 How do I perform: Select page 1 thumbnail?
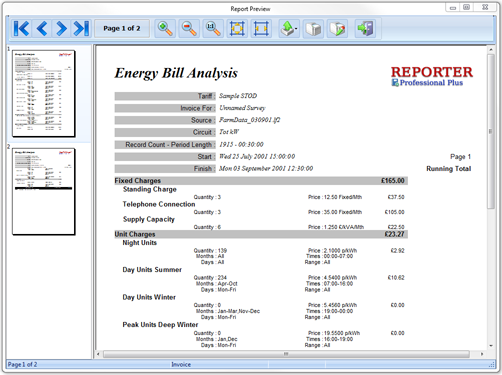click(44, 93)
